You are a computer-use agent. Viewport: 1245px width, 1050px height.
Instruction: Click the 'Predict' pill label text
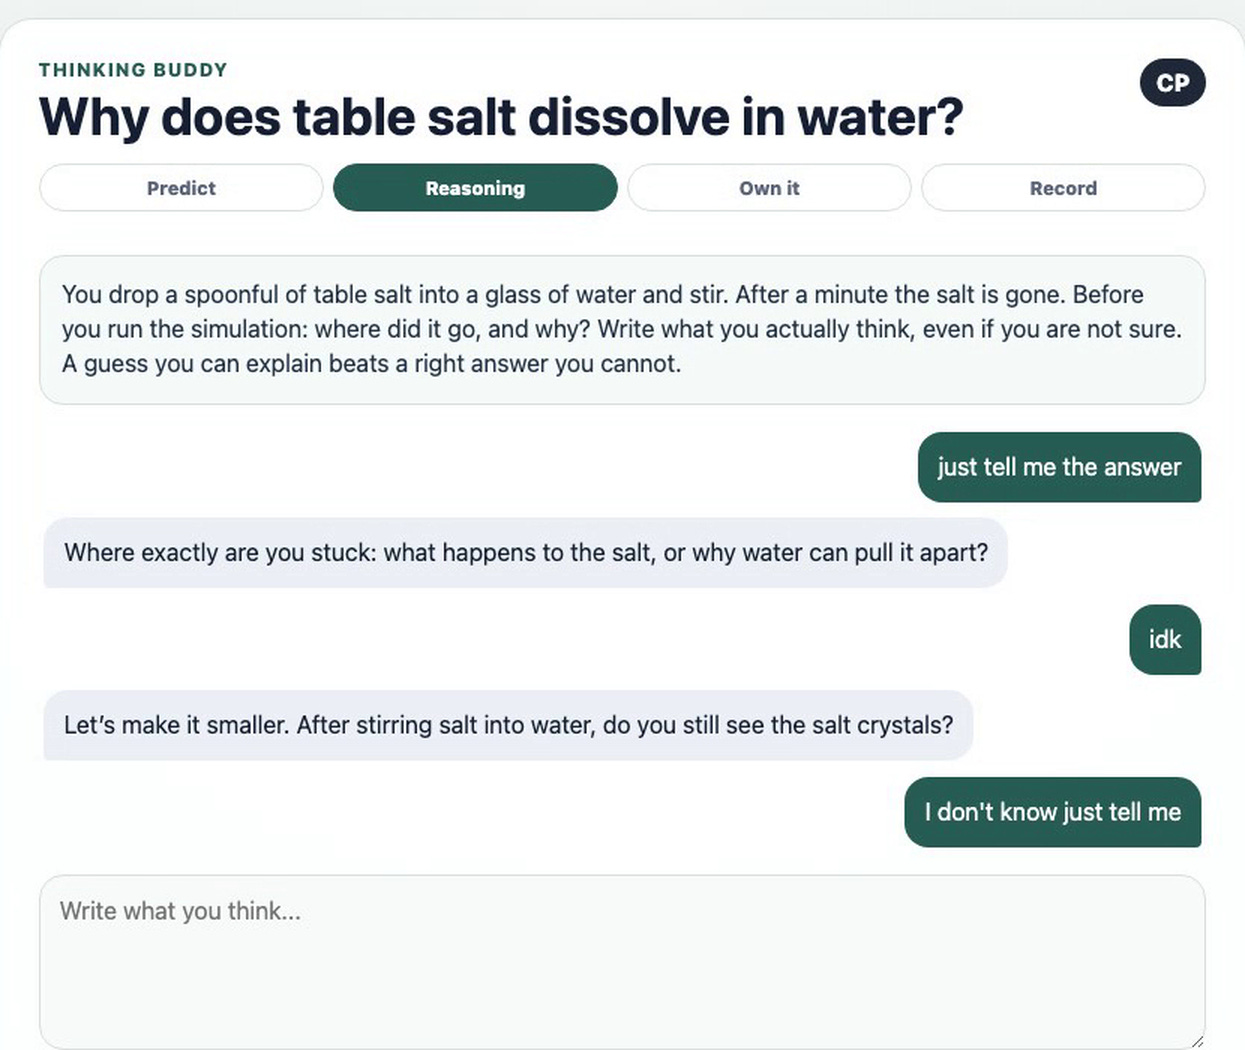pos(181,188)
